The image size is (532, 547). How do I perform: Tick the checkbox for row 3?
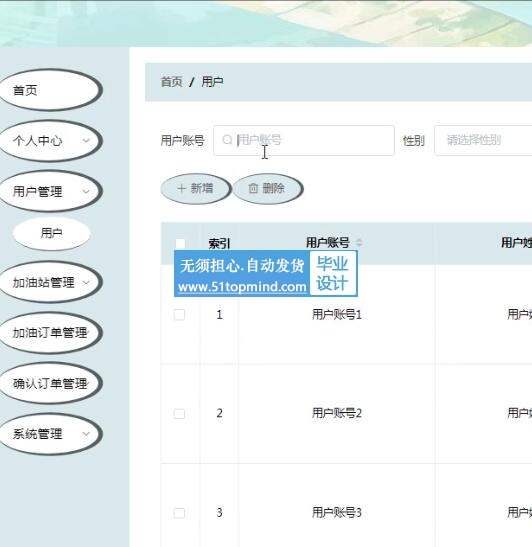pyautogui.click(x=179, y=513)
